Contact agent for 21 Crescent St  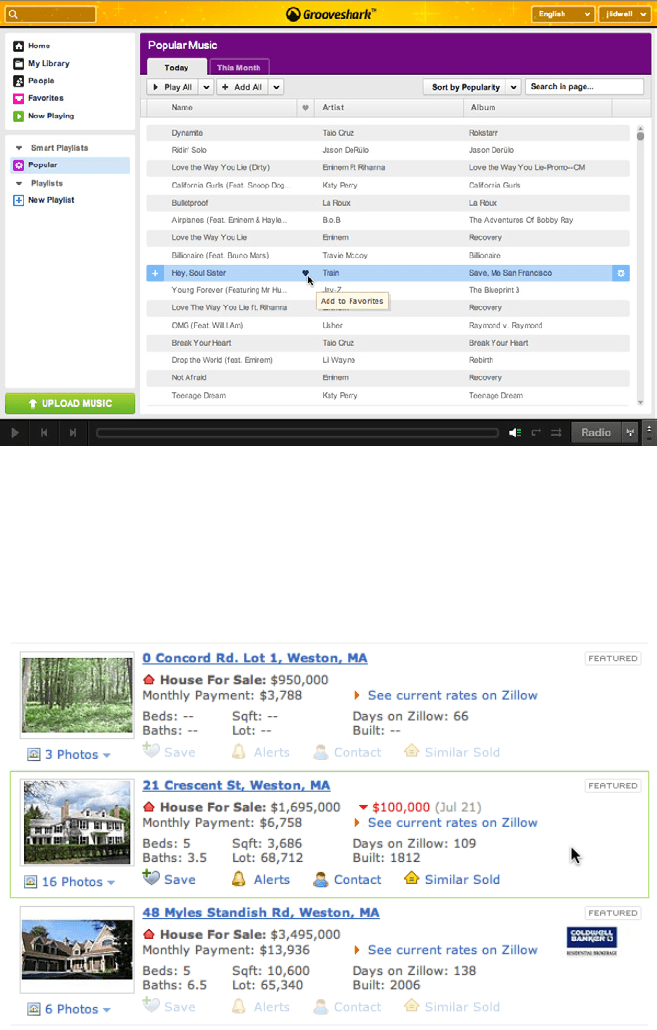pos(347,879)
